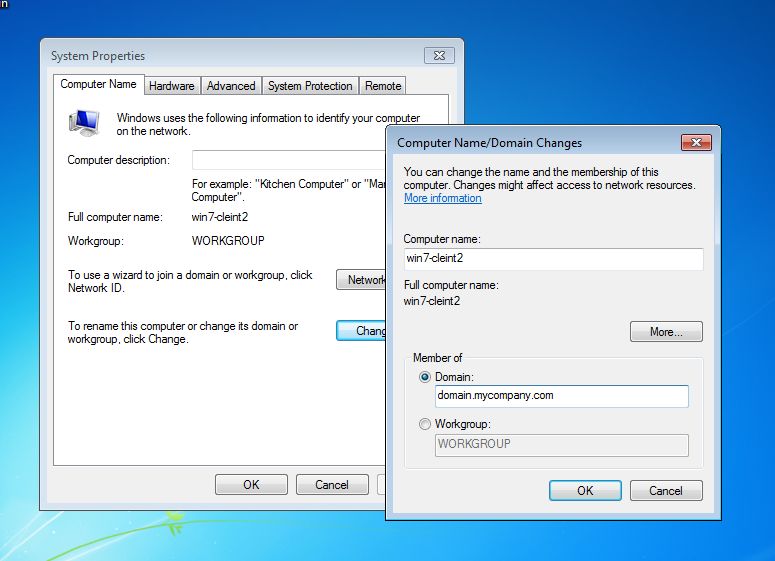Click the Domain field containing domain.mycompany.com
The image size is (775, 561).
(561, 396)
